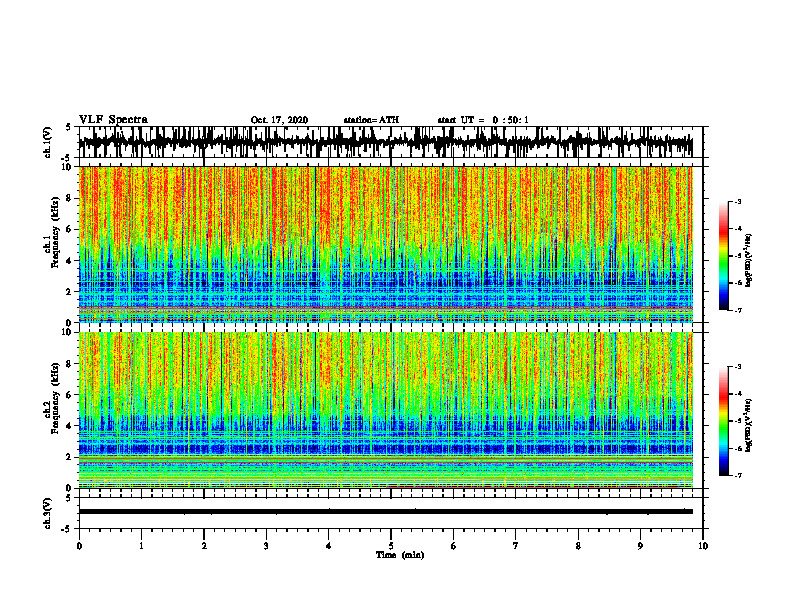The image size is (792, 612).
Task: Click the ch.1 spectrogram color scale bar
Action: (x=723, y=256)
